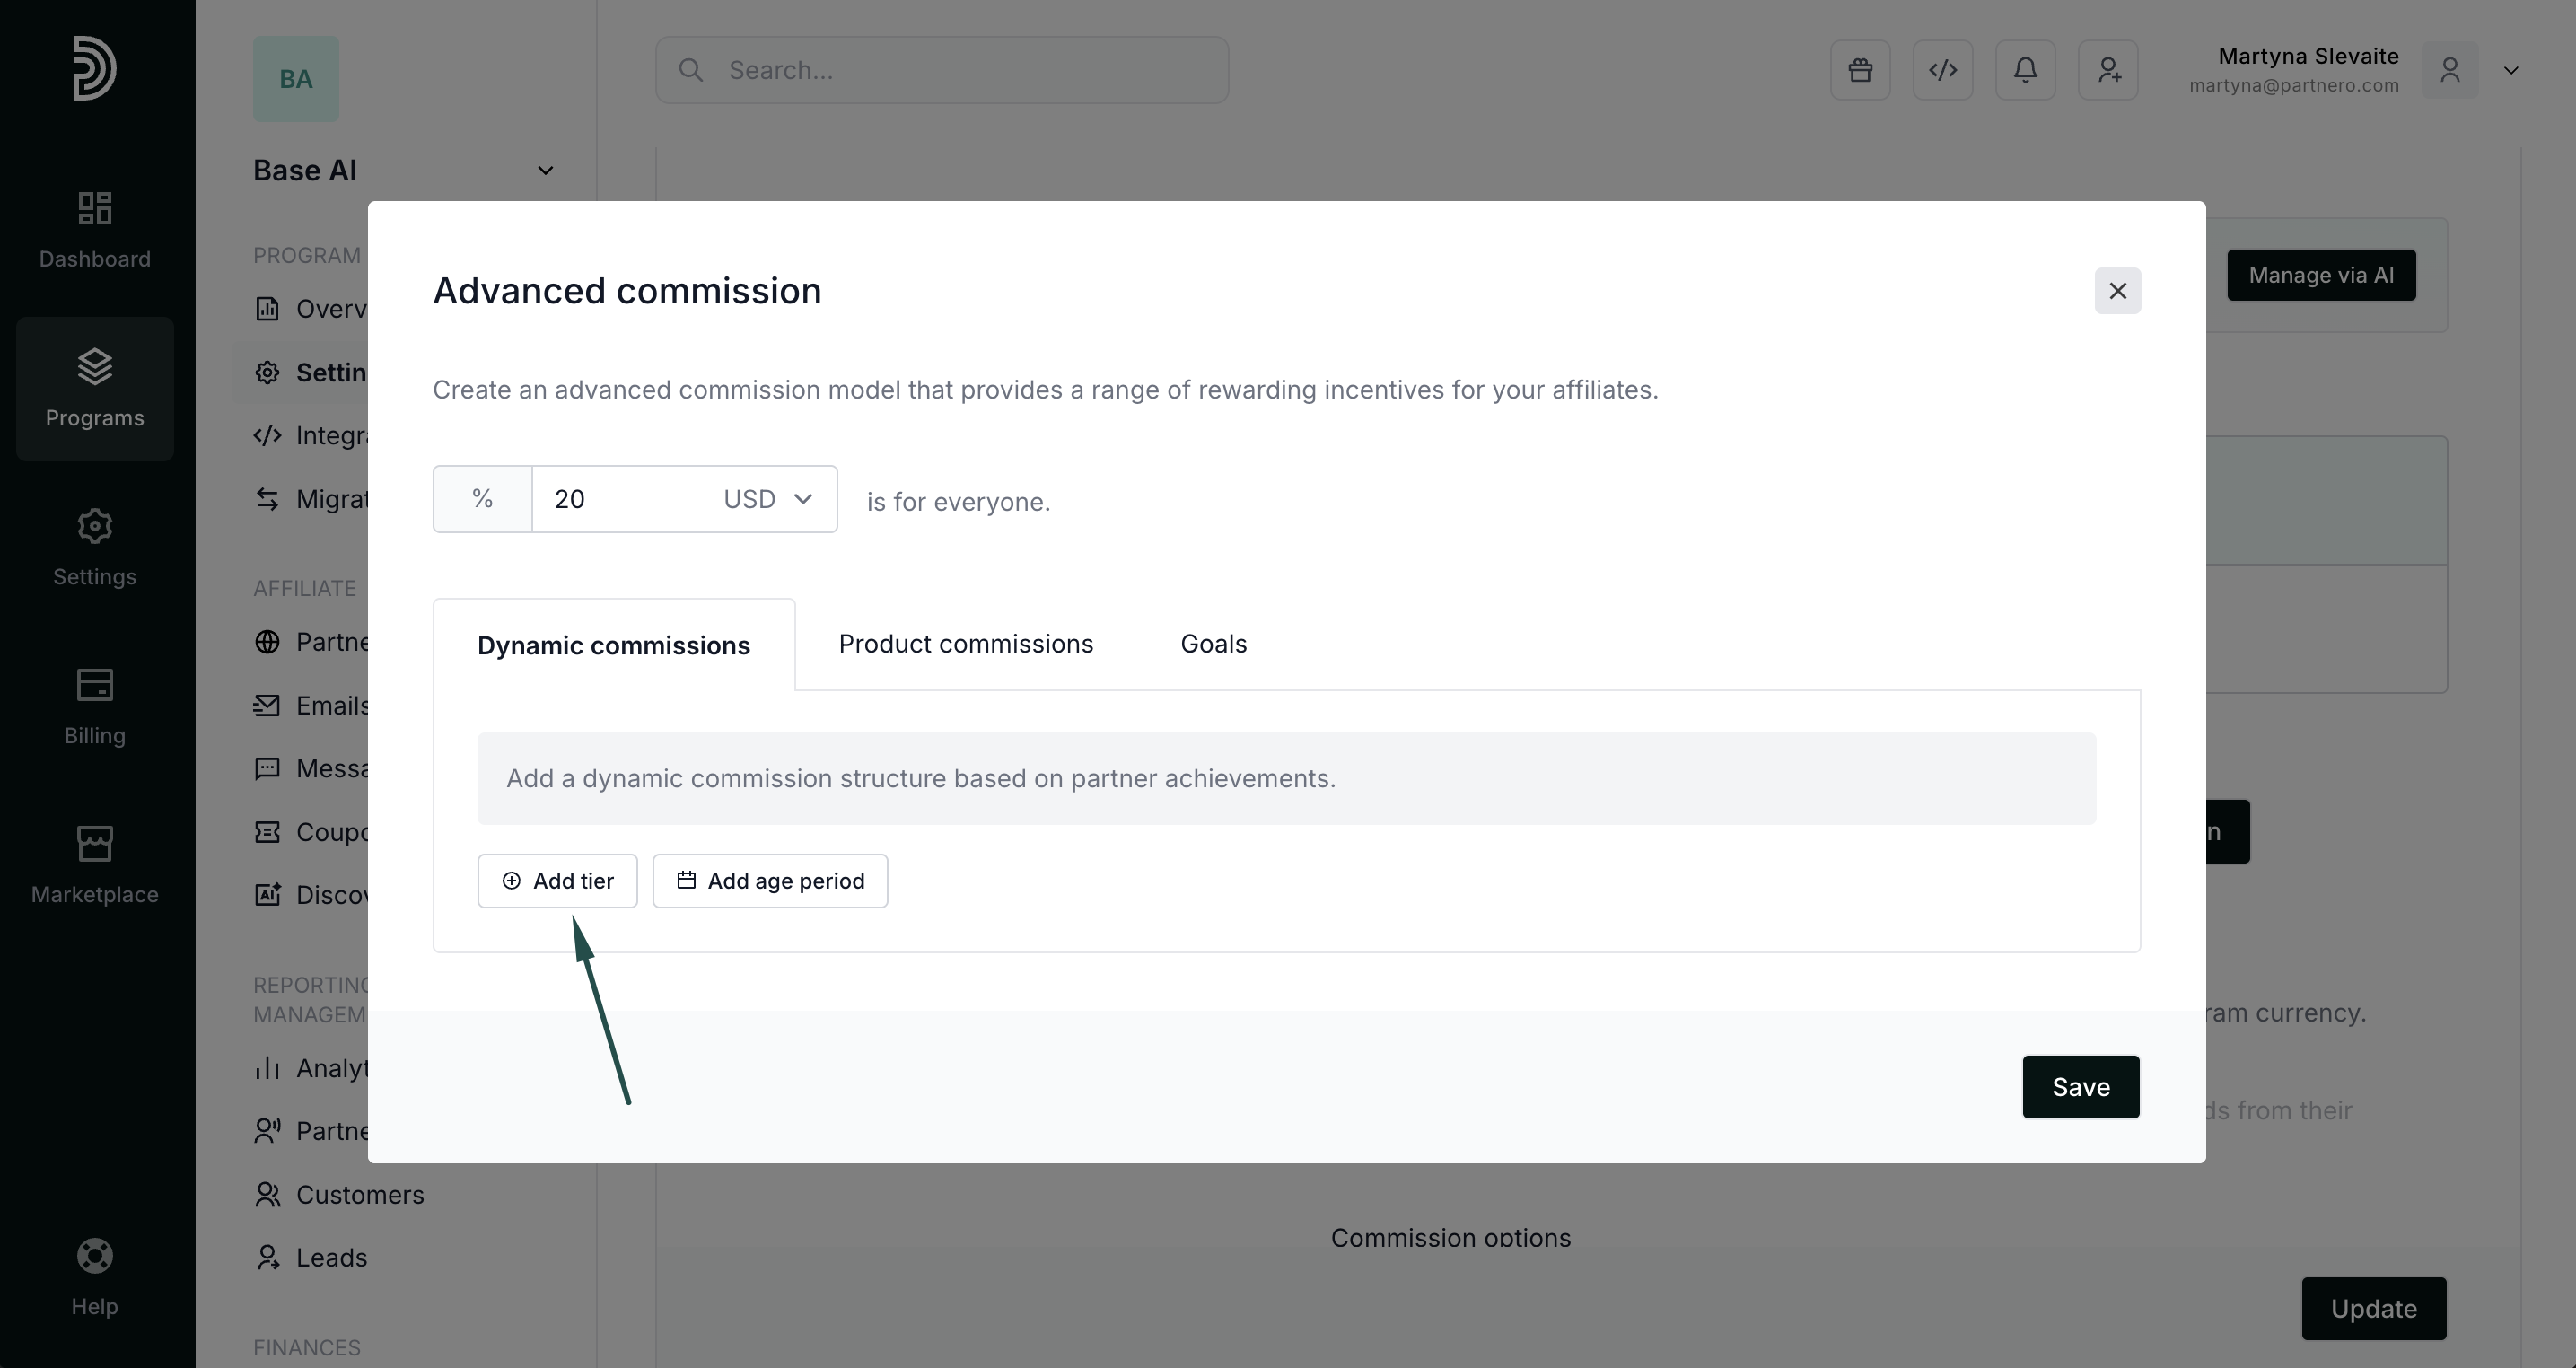Open Dashboard in left sidebar
2576x1368 pixels.
pos(95,230)
